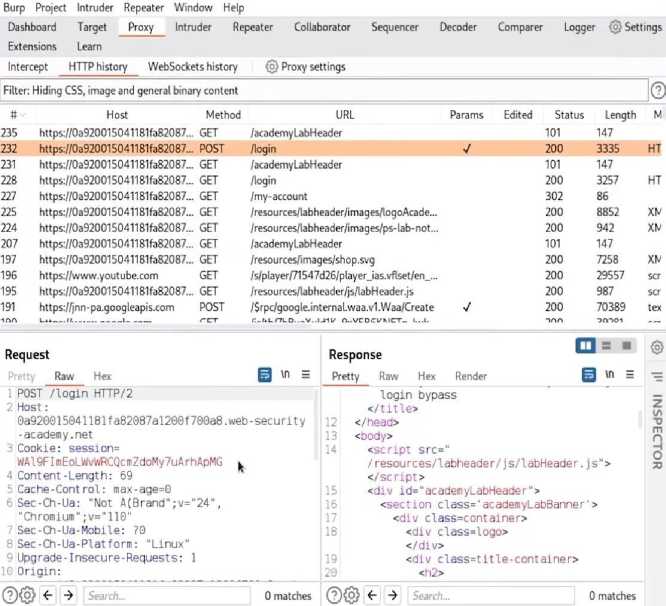This screenshot has width=666, height=606.
Task: Click the filter help question mark icon
Action: (657, 91)
